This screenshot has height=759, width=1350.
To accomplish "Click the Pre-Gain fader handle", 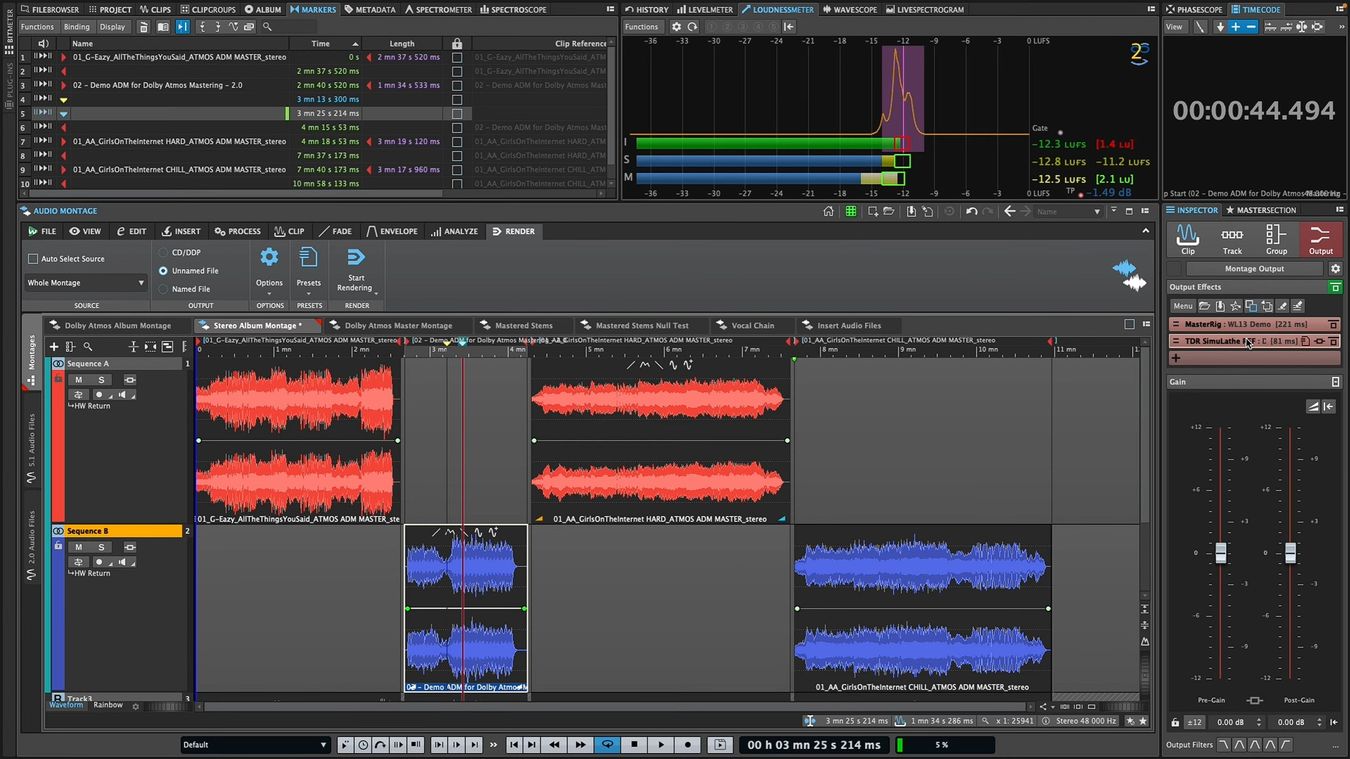I will point(1221,552).
